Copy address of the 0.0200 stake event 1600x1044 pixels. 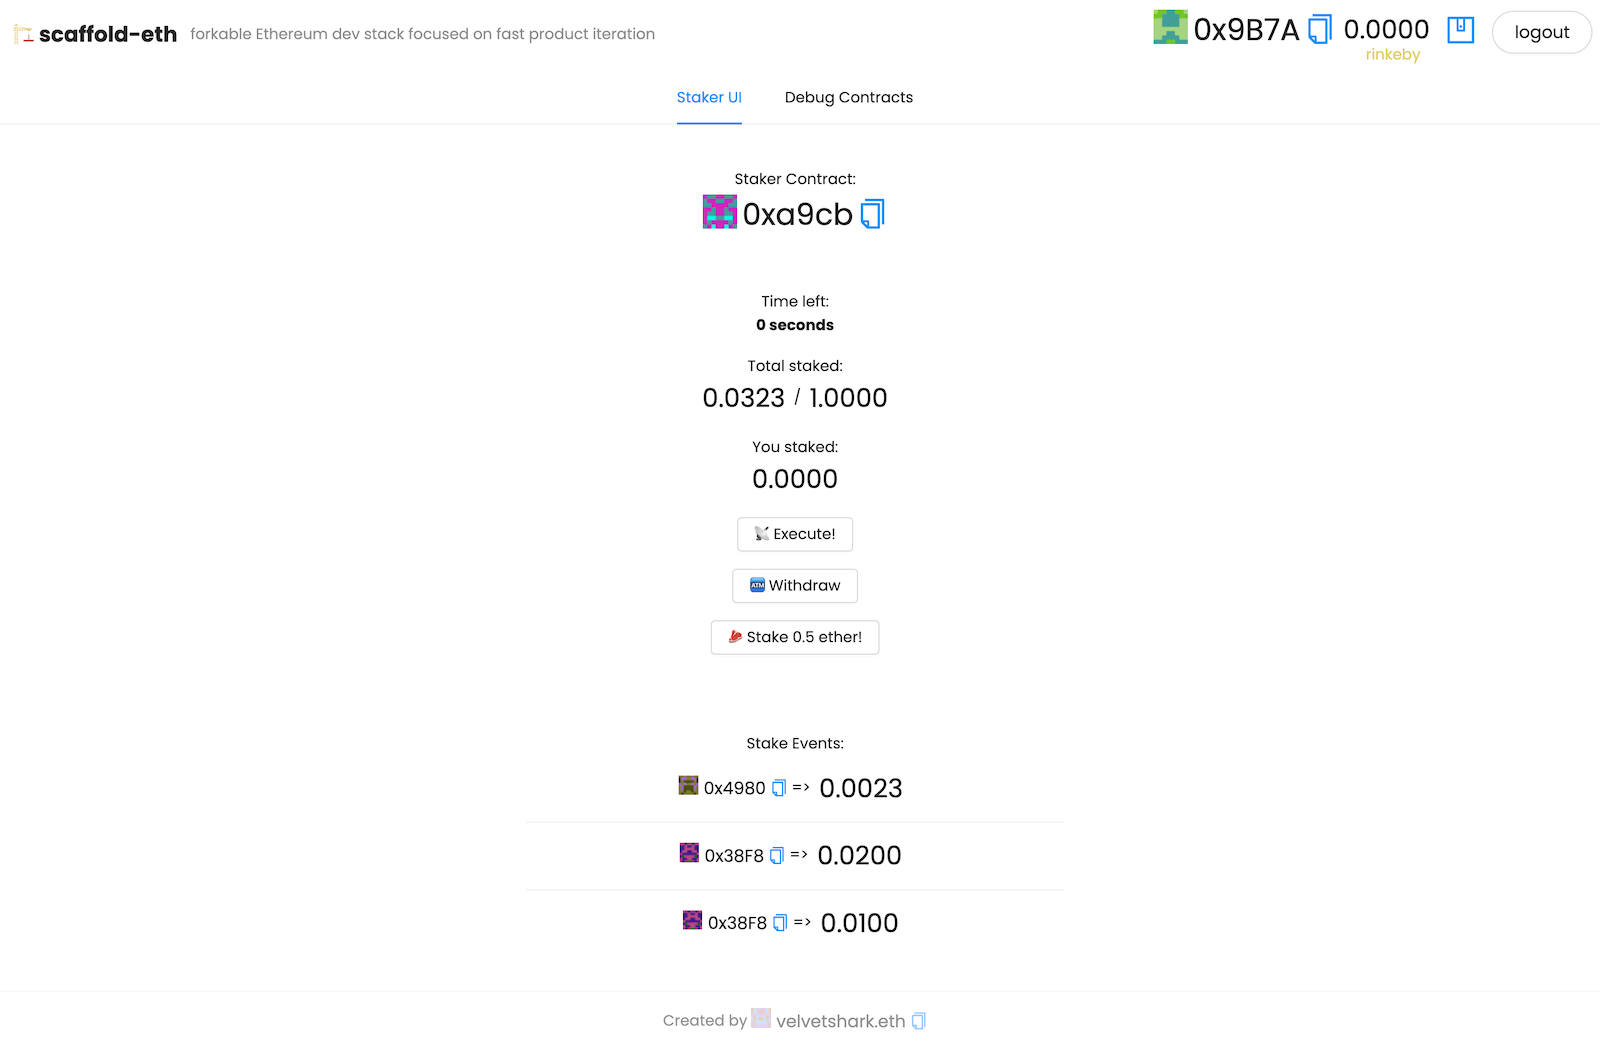point(777,856)
